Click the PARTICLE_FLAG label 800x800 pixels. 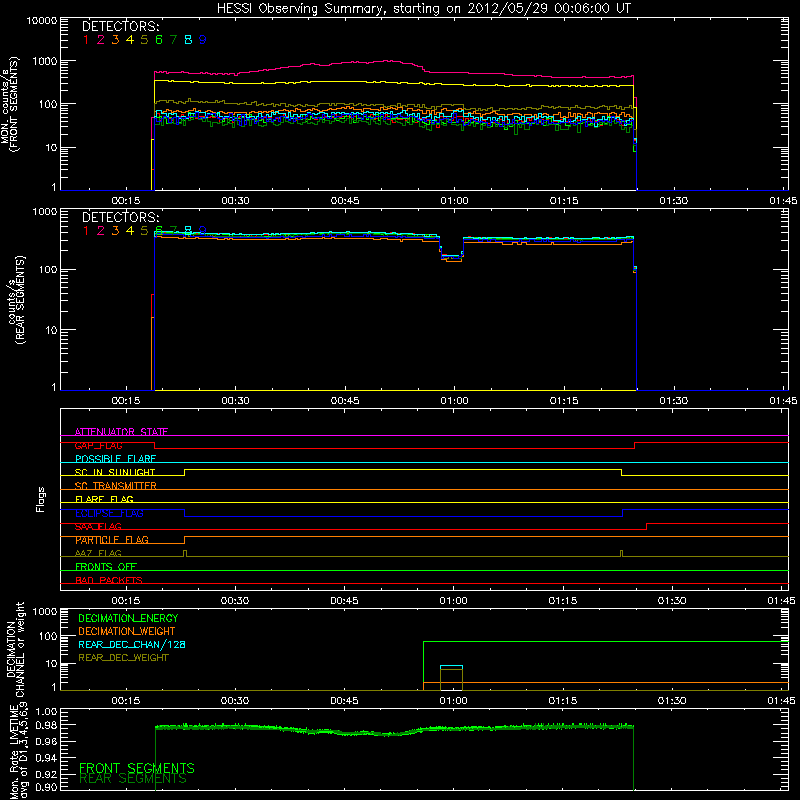112,540
